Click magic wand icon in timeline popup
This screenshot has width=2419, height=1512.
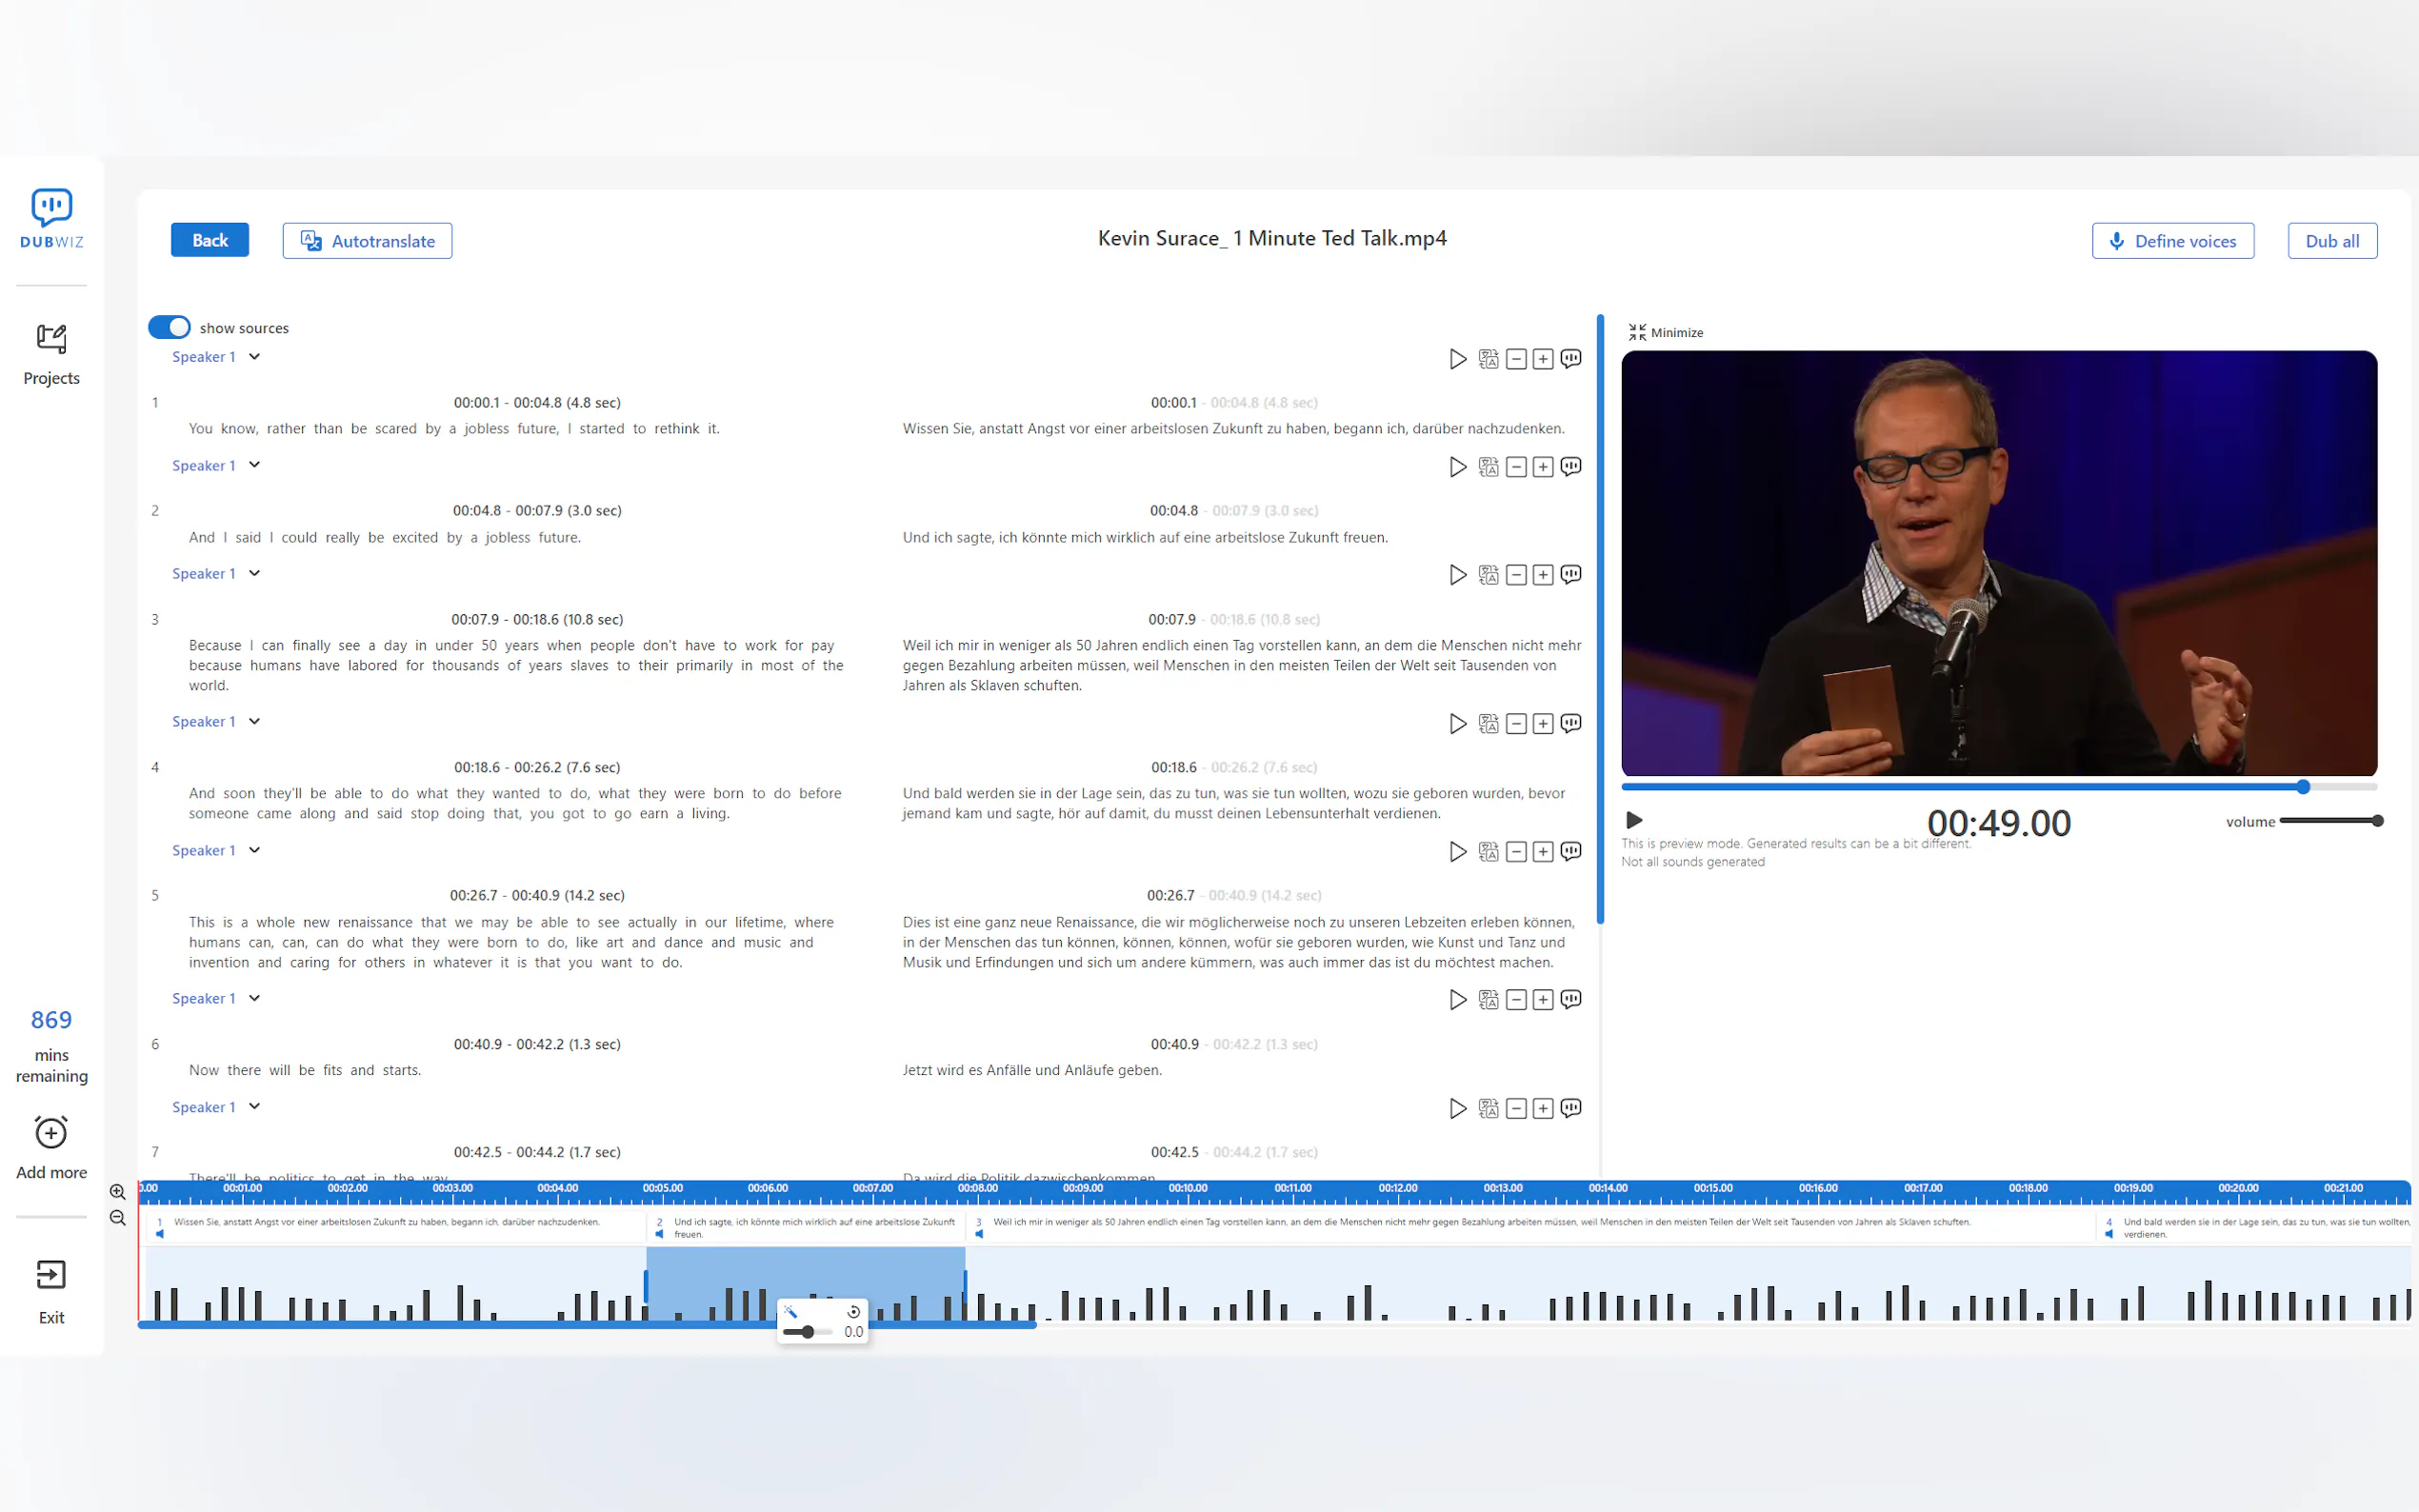click(790, 1311)
